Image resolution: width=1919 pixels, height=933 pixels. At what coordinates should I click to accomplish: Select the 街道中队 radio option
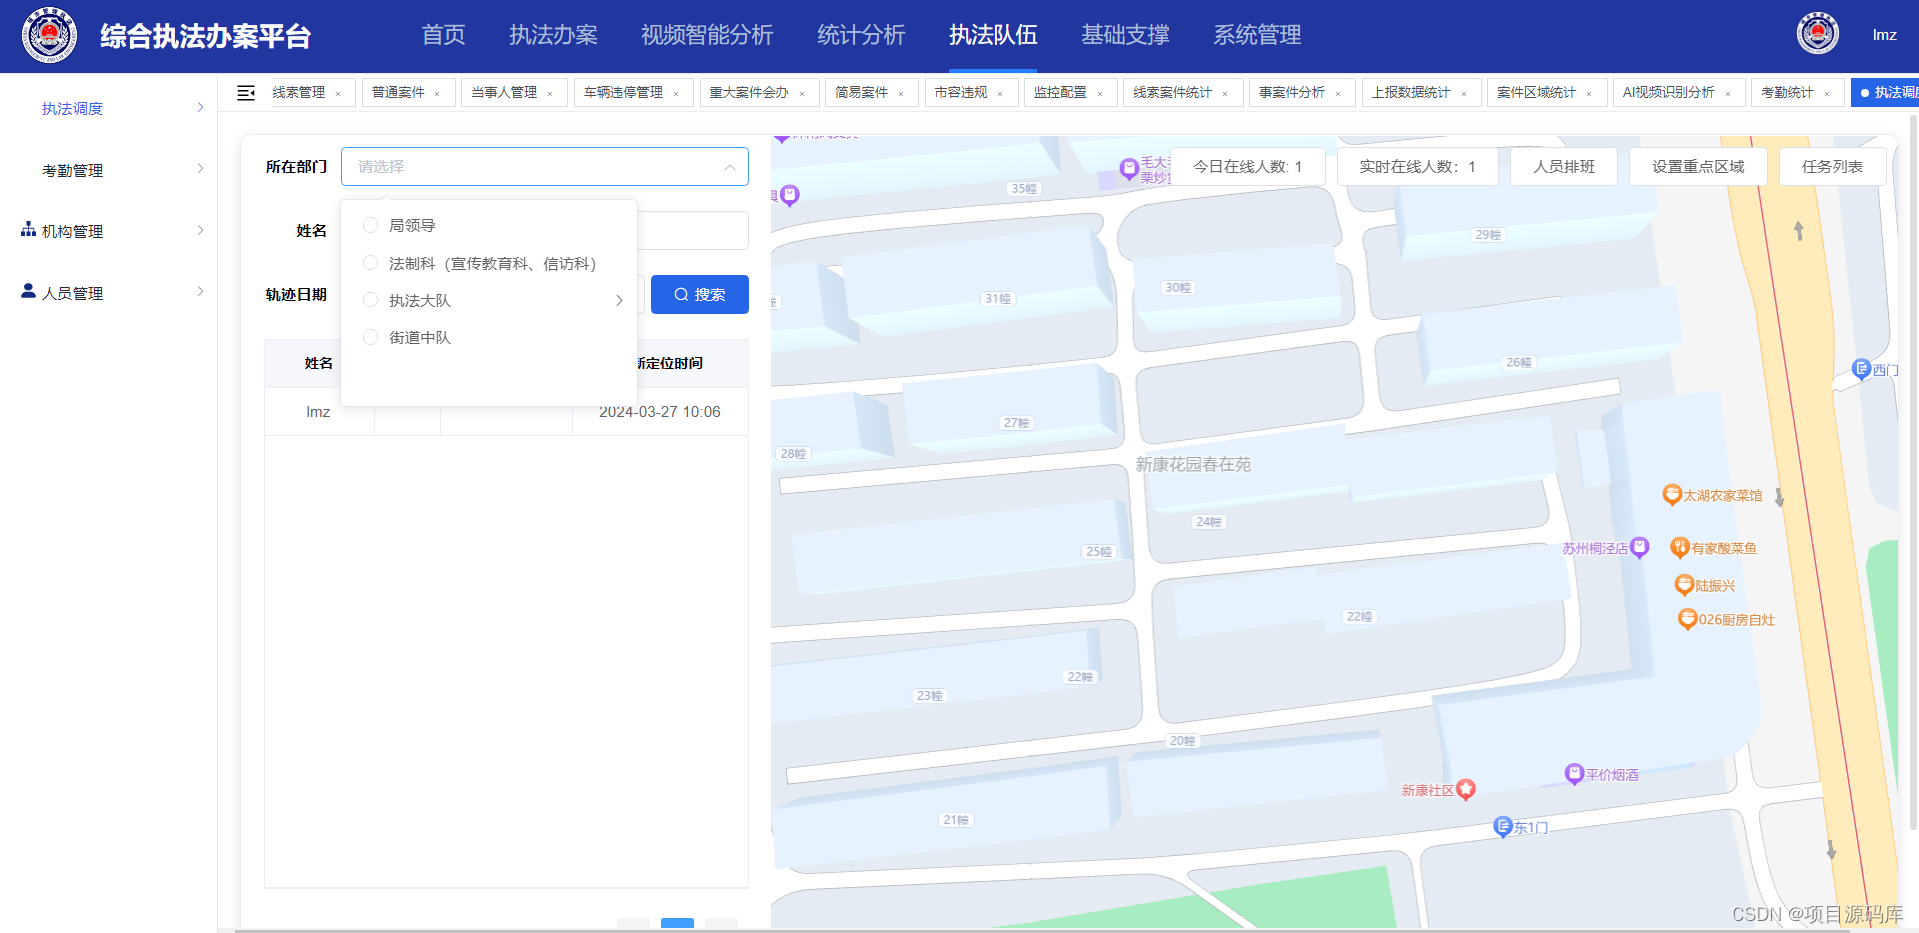pos(370,337)
